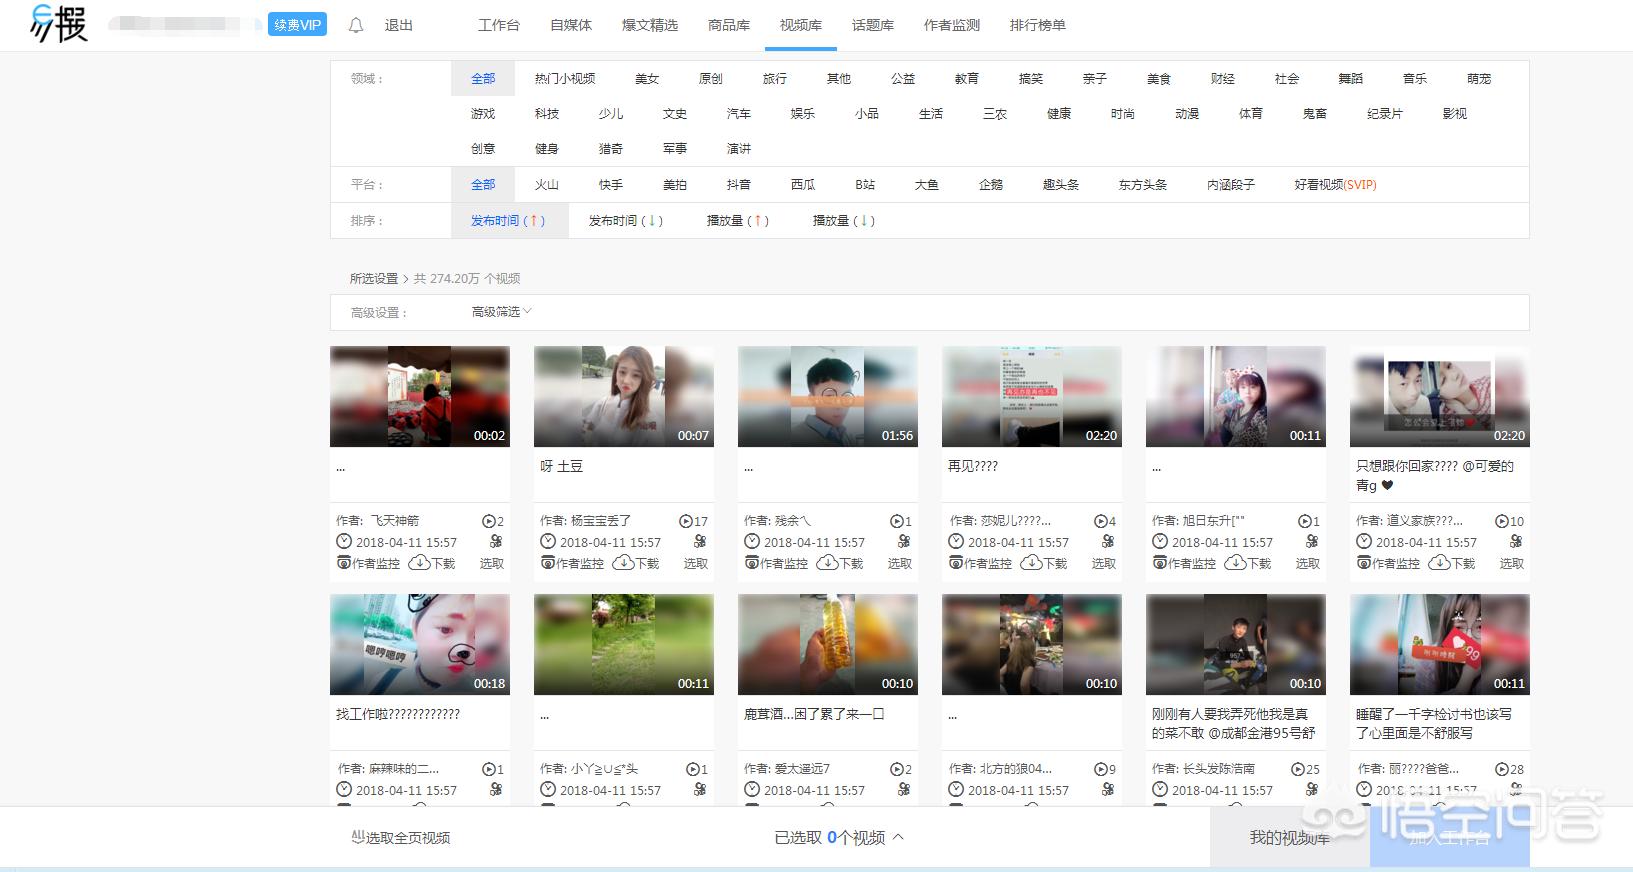Click 作者监控 icon for 道义家族

click(1364, 563)
